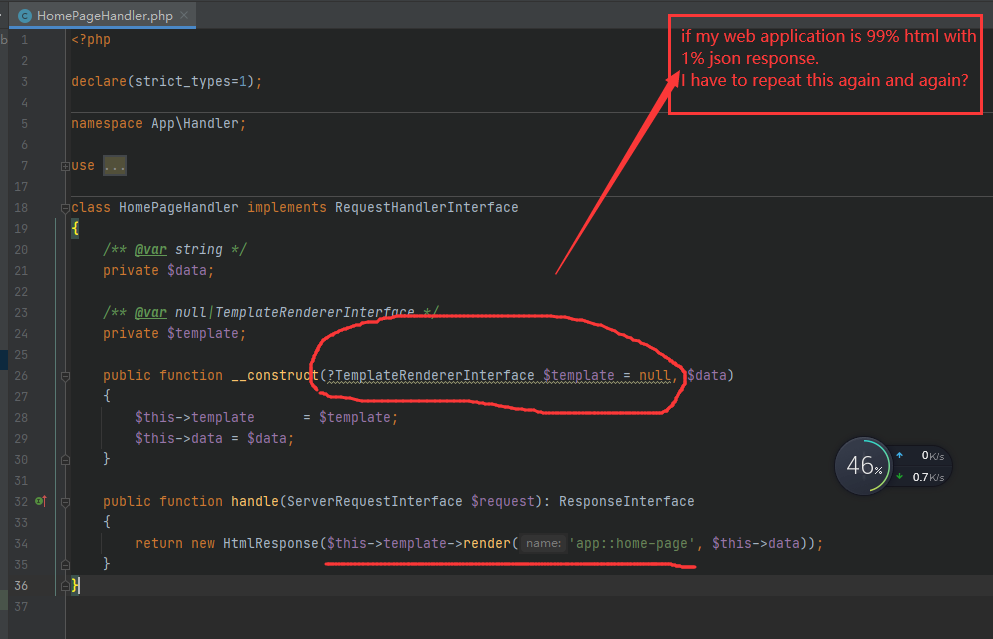Viewport: 993px width, 639px height.
Task: Collapse the HomePageHandler class fold marker on line 18
Action: pos(65,207)
